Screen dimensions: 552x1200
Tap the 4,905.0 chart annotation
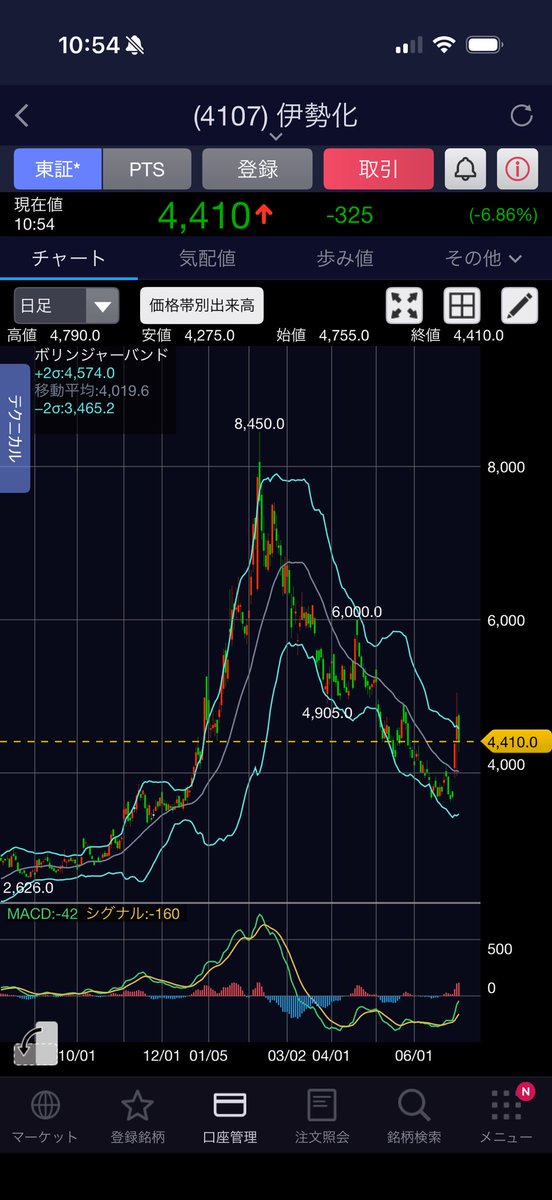[327, 713]
